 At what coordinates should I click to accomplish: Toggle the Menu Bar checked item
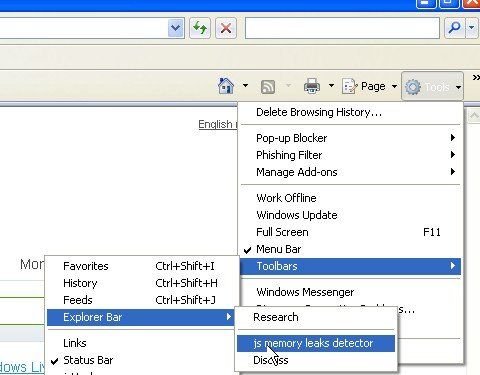(350, 249)
